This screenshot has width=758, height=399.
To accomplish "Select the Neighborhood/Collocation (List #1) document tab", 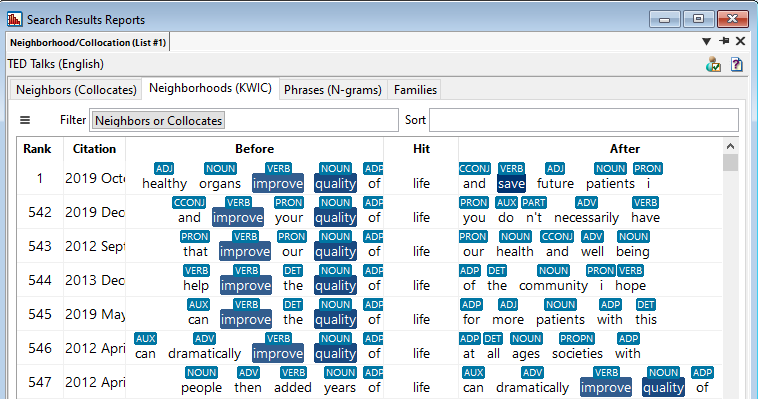I will 88,43.
